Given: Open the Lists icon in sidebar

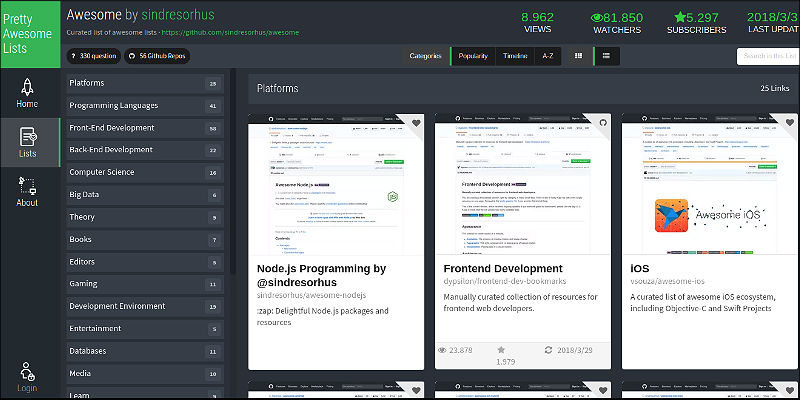Looking at the screenshot, I should [27, 137].
